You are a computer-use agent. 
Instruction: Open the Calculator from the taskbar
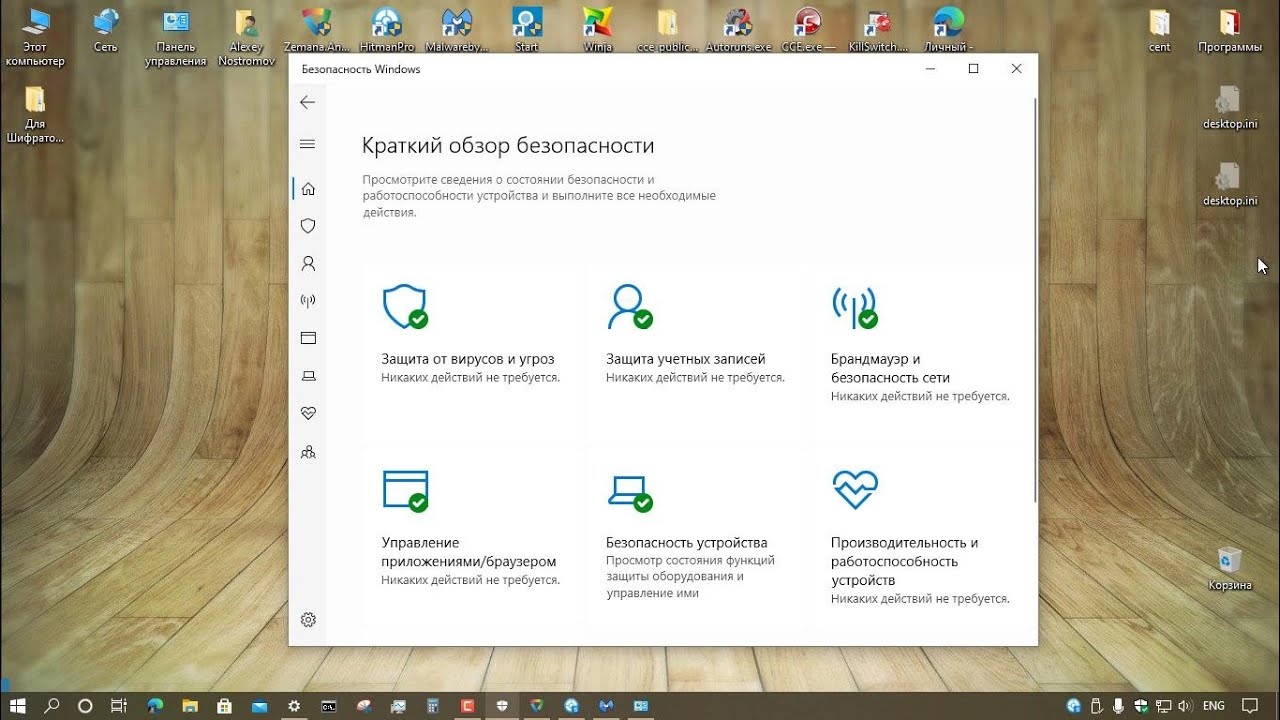pos(432,705)
